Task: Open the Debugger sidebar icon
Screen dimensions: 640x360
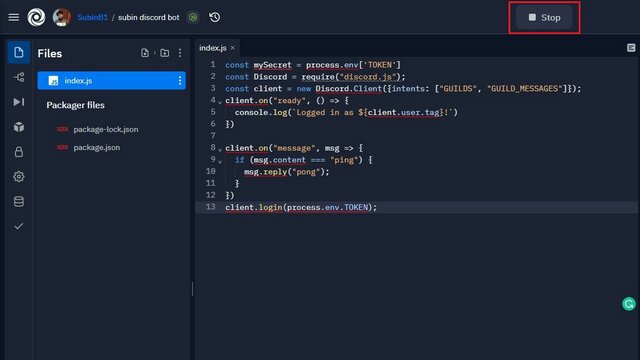Action: pyautogui.click(x=19, y=102)
